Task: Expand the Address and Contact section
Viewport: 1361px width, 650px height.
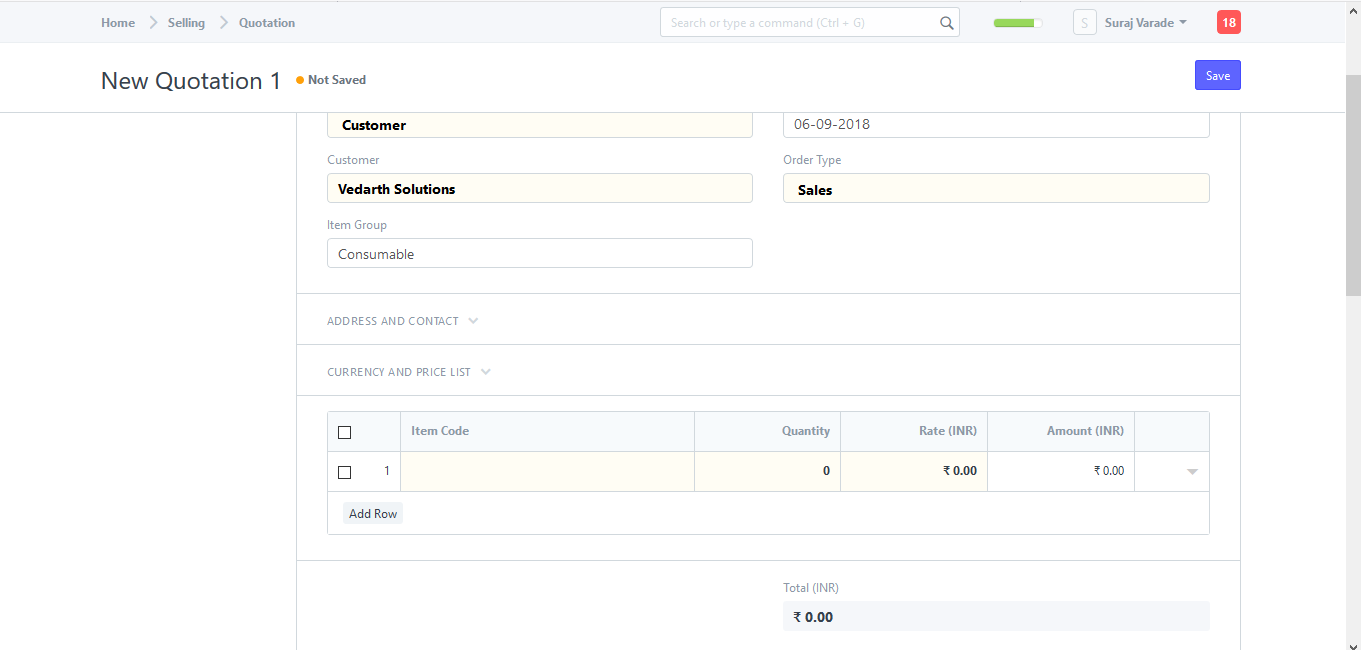Action: pyautogui.click(x=402, y=321)
